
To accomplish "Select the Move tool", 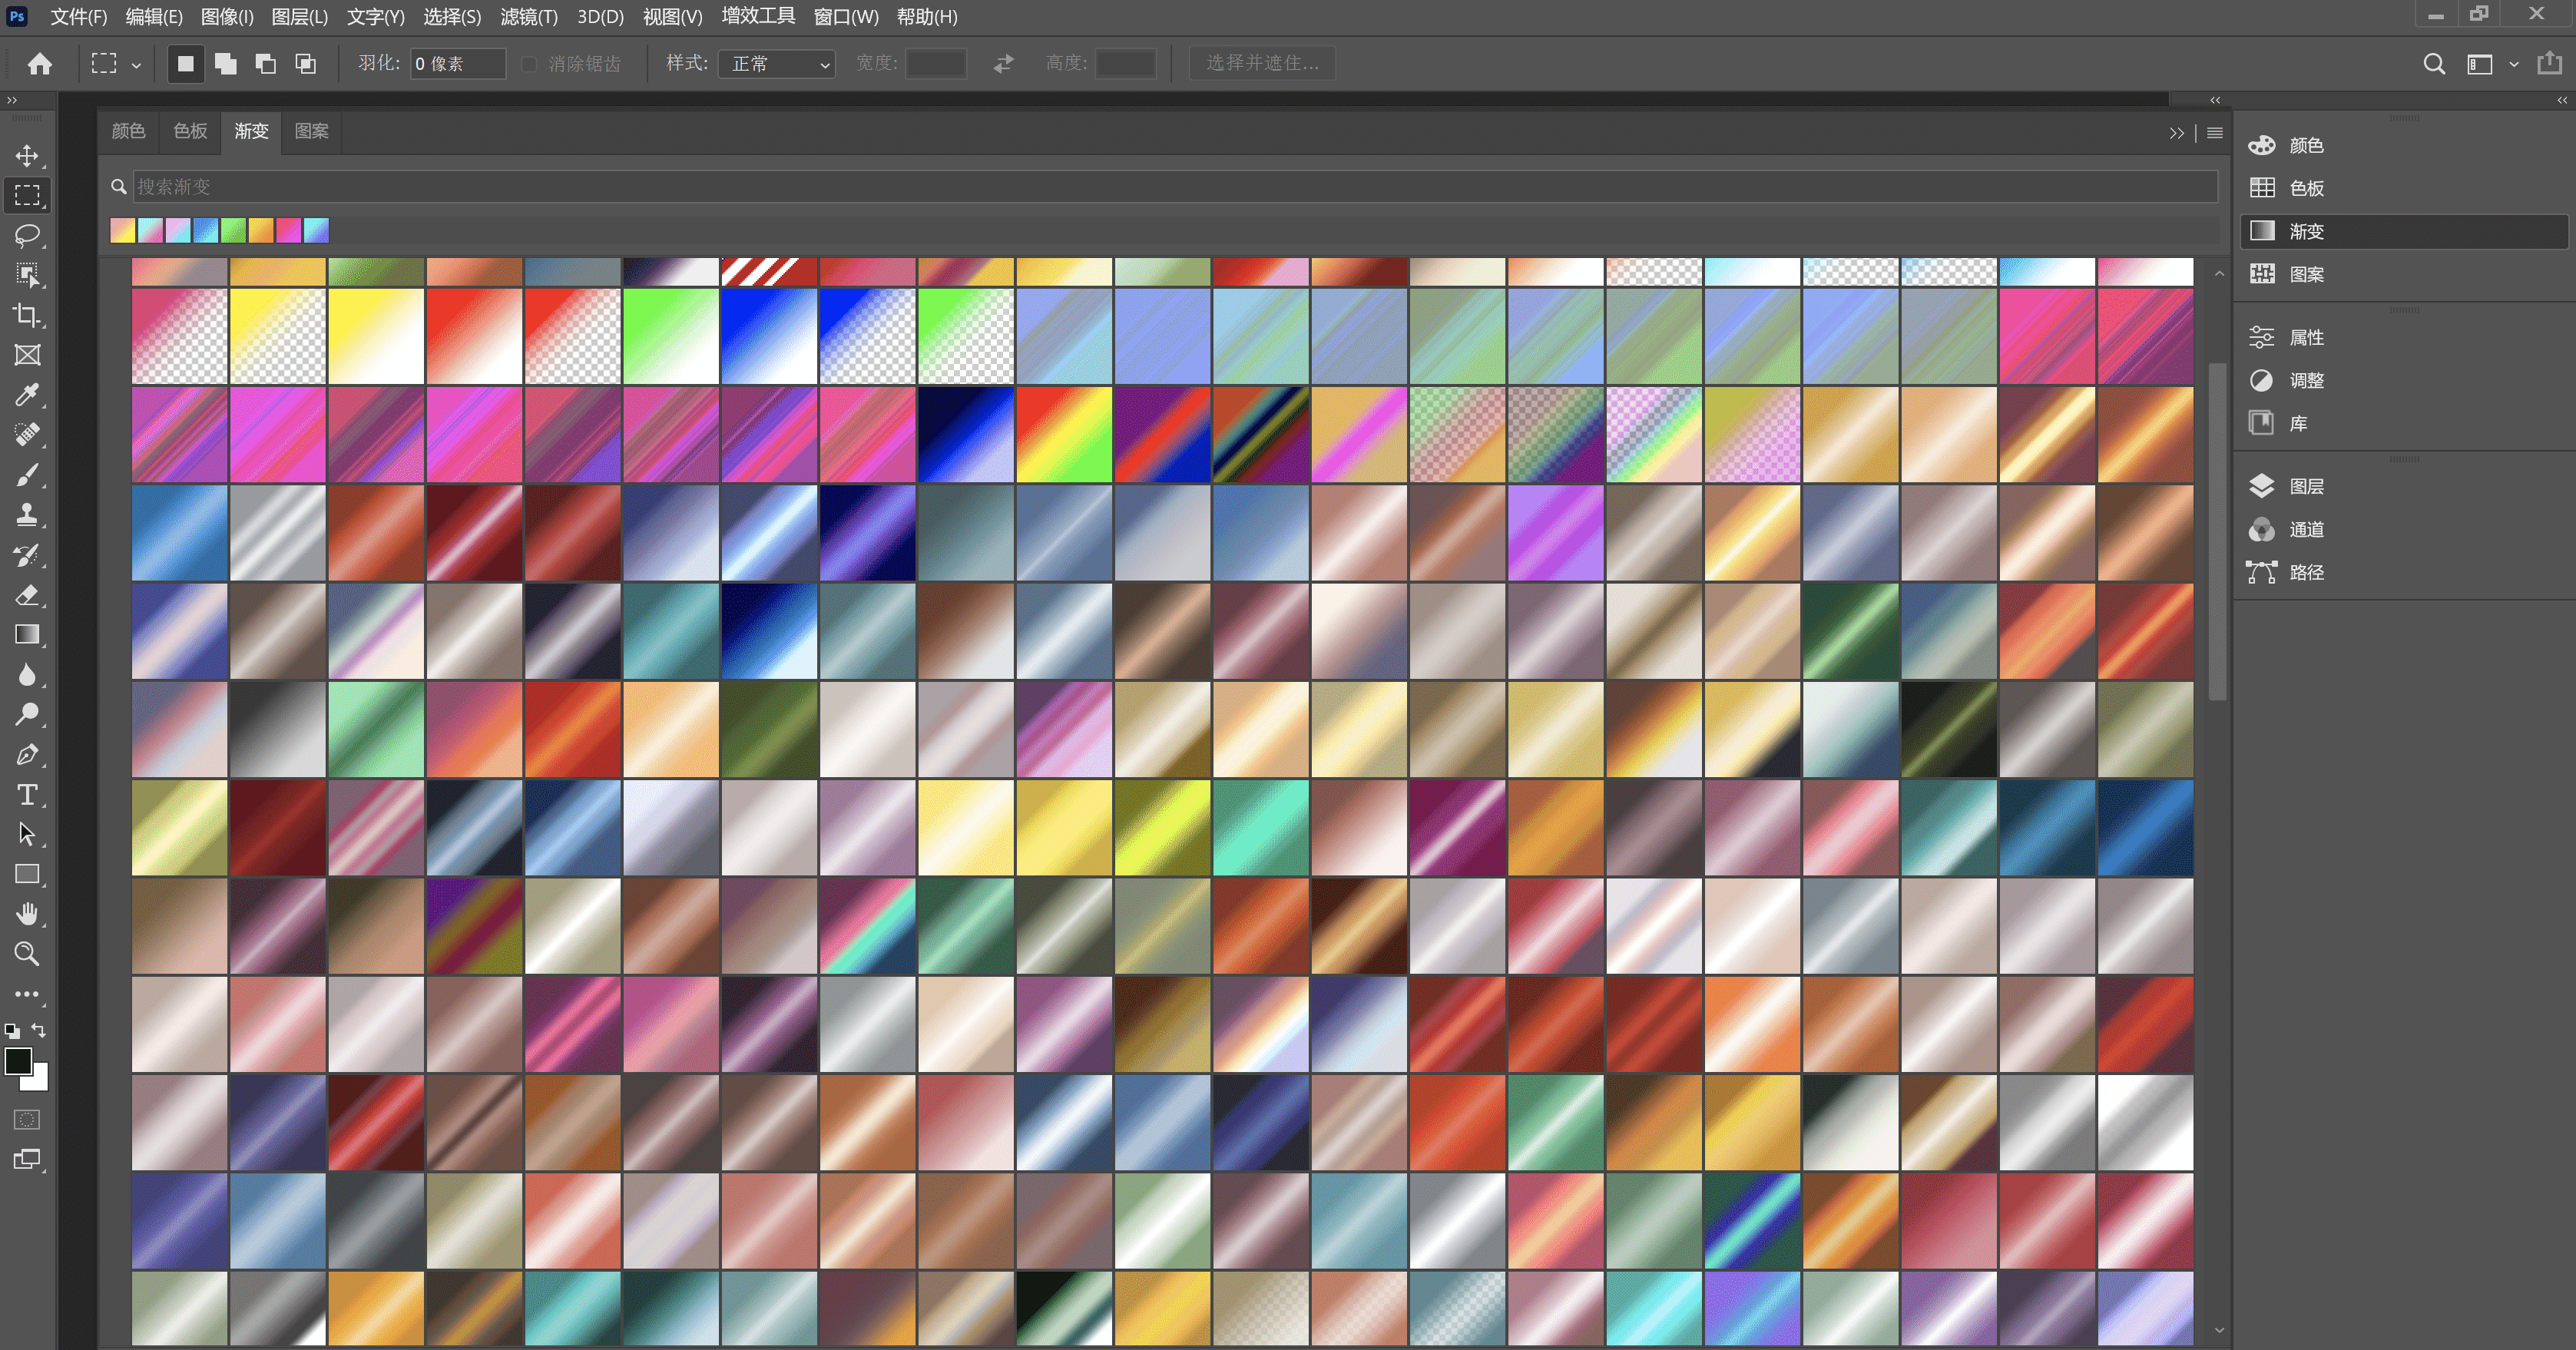I will coord(27,156).
